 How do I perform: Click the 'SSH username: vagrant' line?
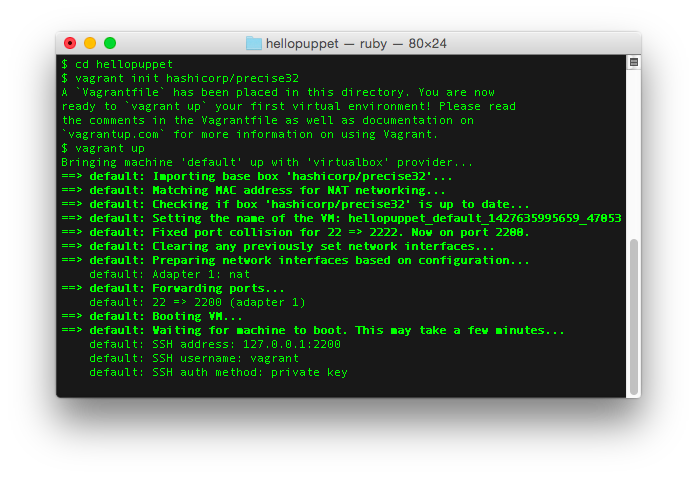pos(194,358)
